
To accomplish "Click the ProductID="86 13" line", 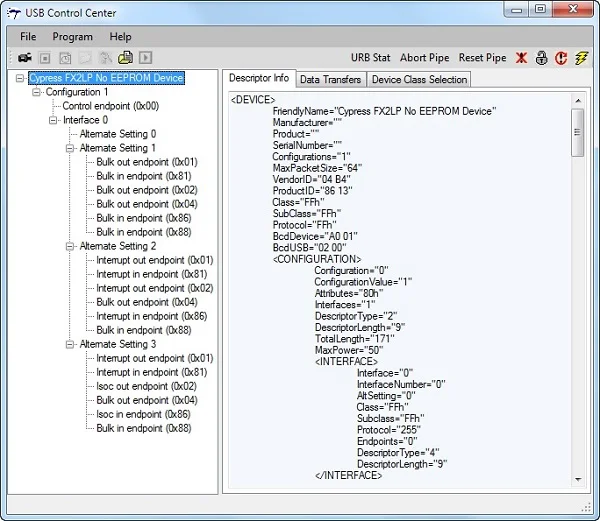I will 312,190.
